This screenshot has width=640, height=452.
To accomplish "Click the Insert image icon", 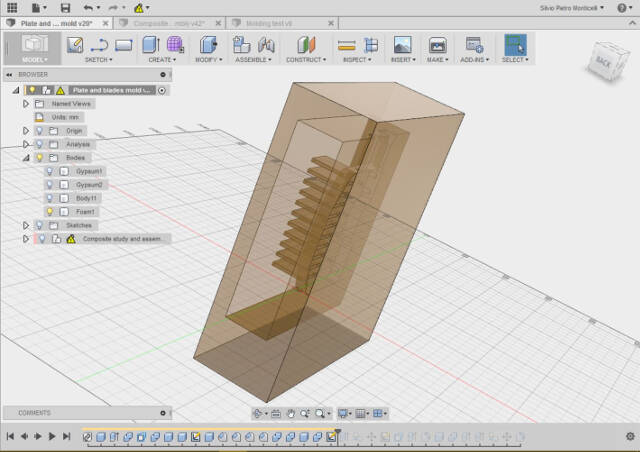I will point(403,45).
